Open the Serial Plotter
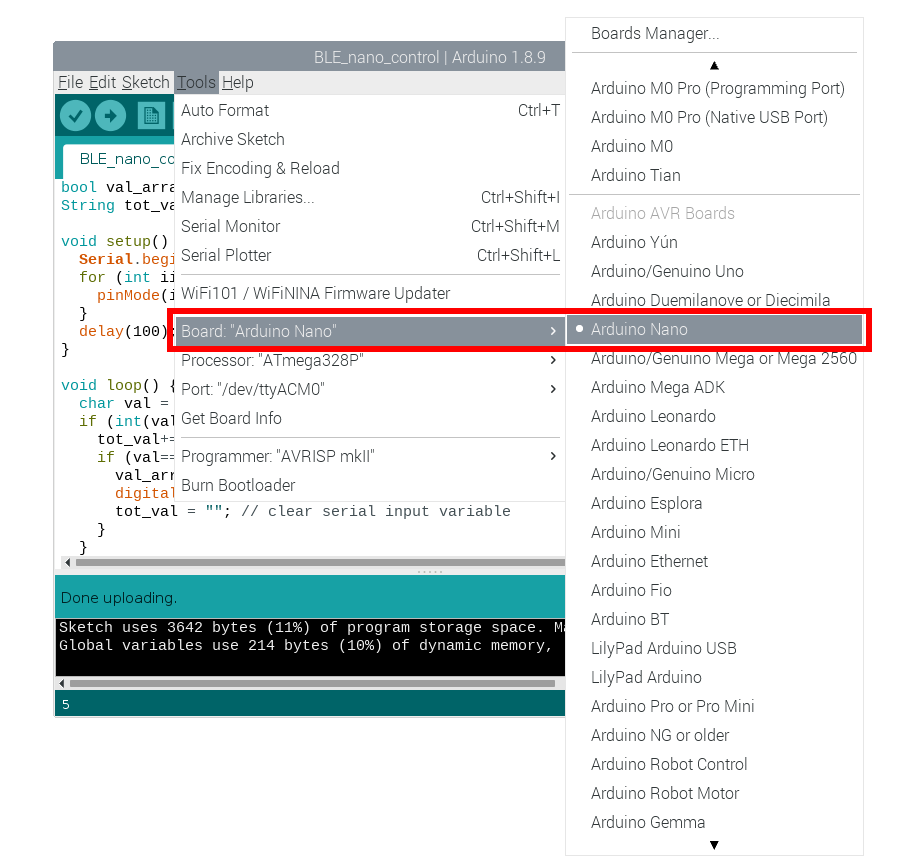Screen dimensions: 908x856 tap(370, 255)
